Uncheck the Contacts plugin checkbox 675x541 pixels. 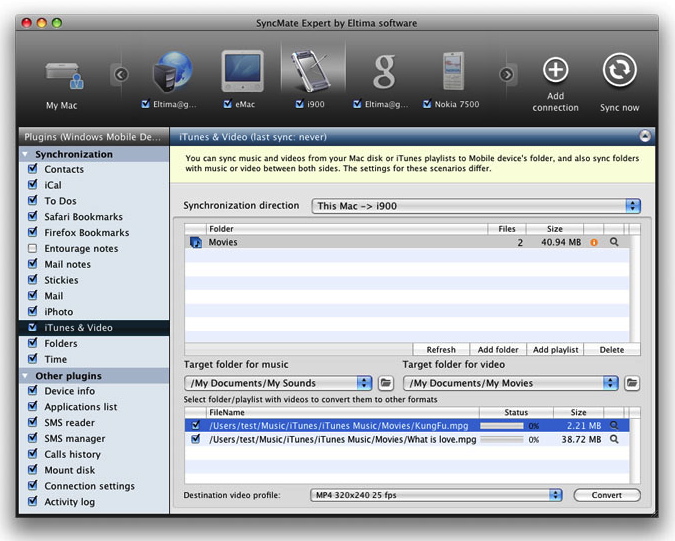[32, 169]
